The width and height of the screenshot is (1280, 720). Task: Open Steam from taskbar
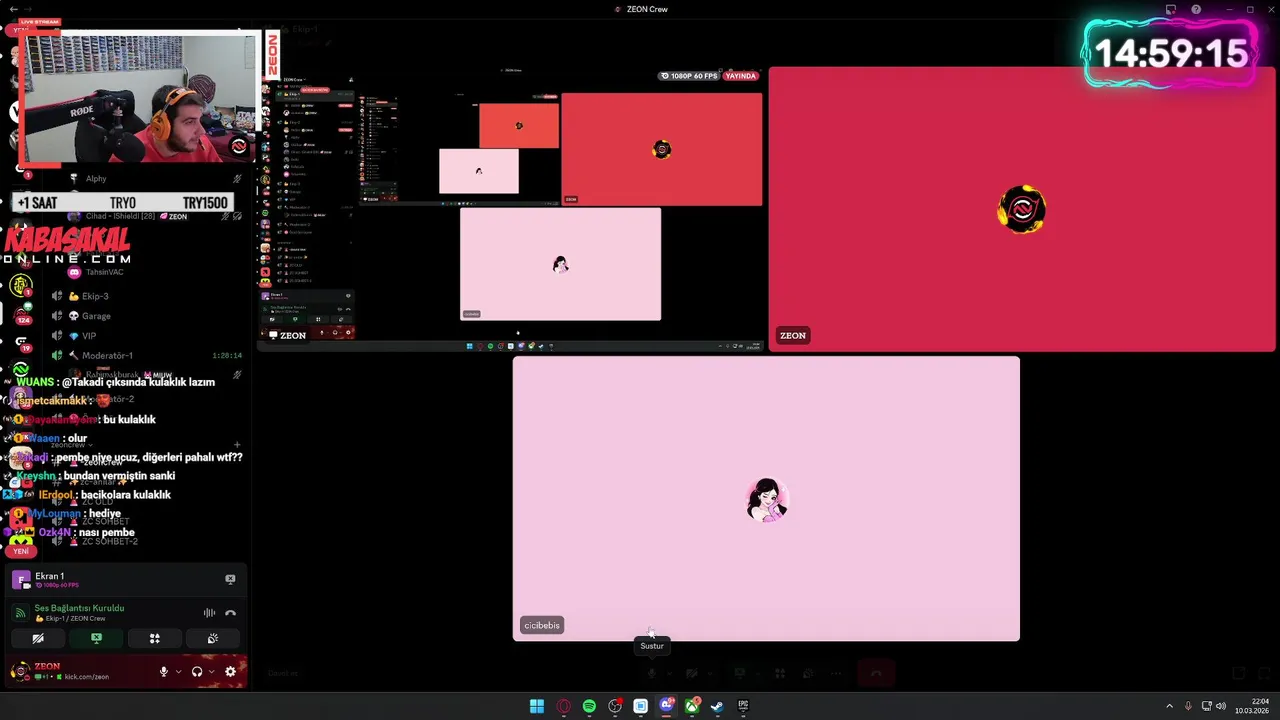[x=717, y=706]
